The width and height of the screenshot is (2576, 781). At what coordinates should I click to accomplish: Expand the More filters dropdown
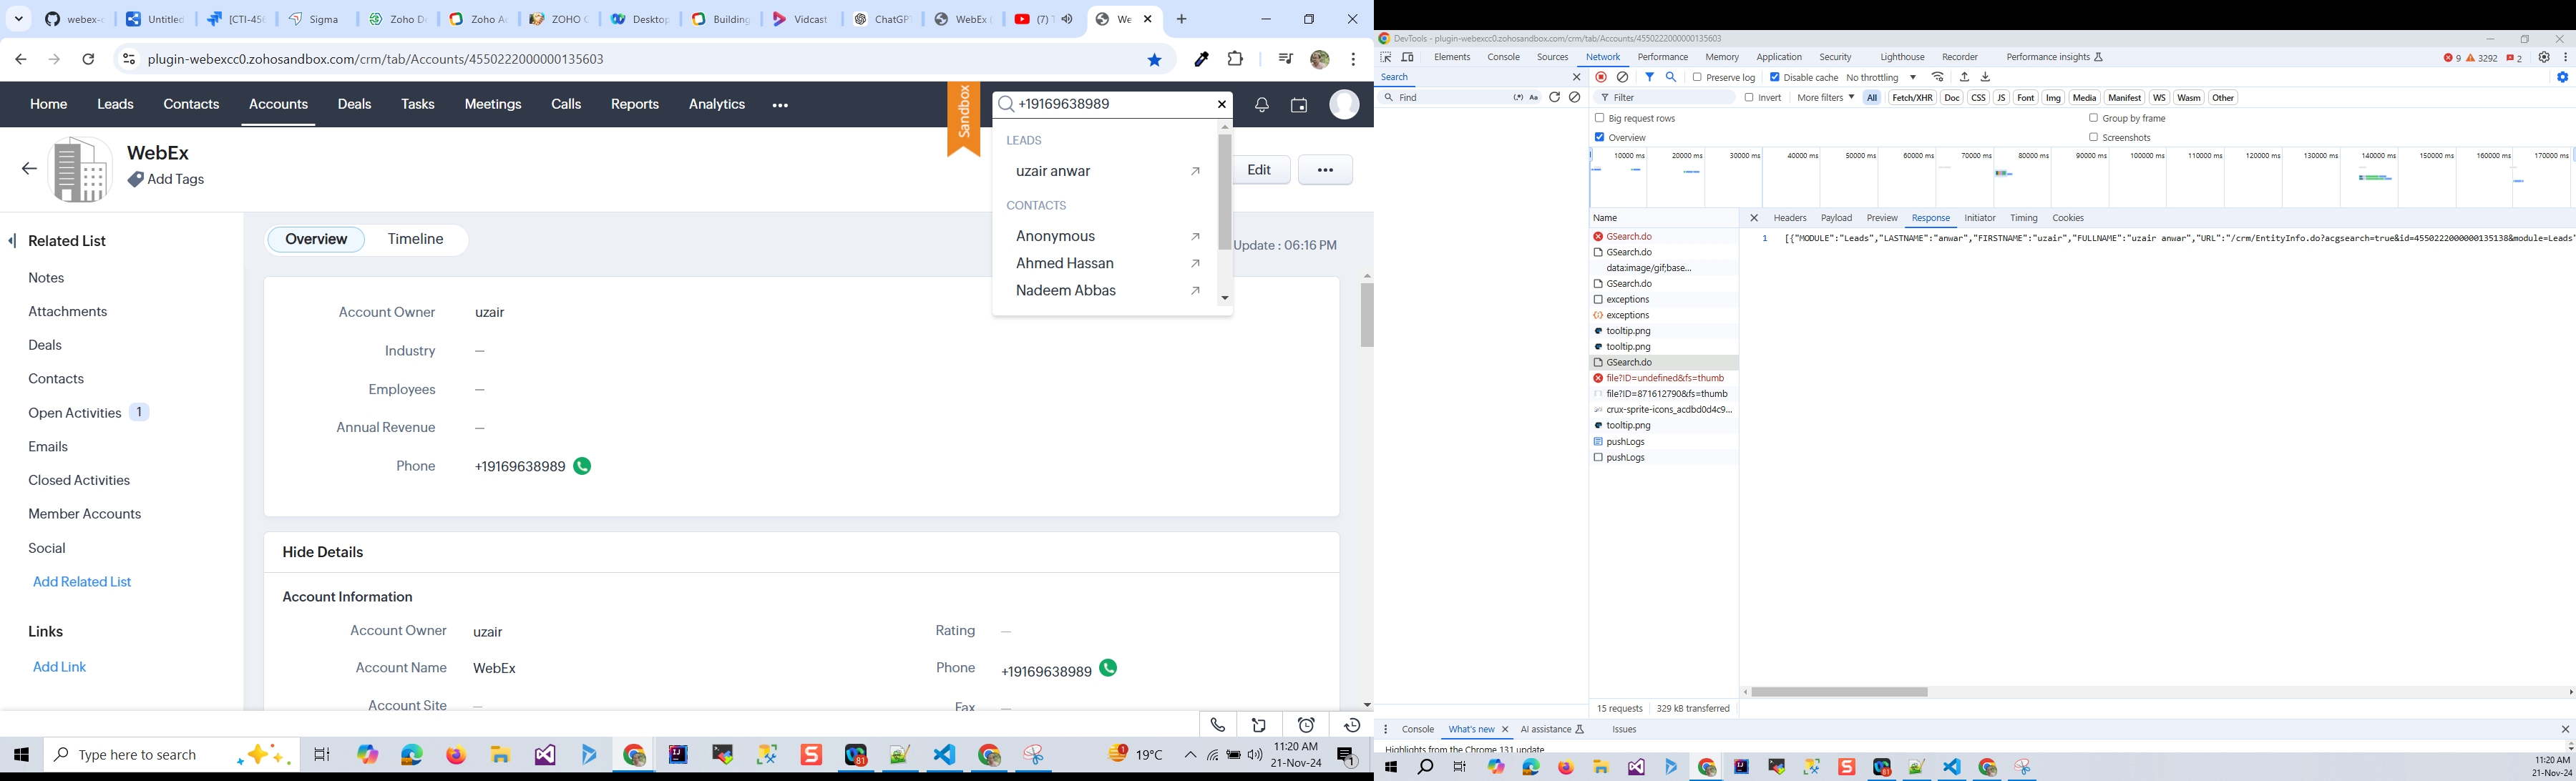pyautogui.click(x=1825, y=98)
